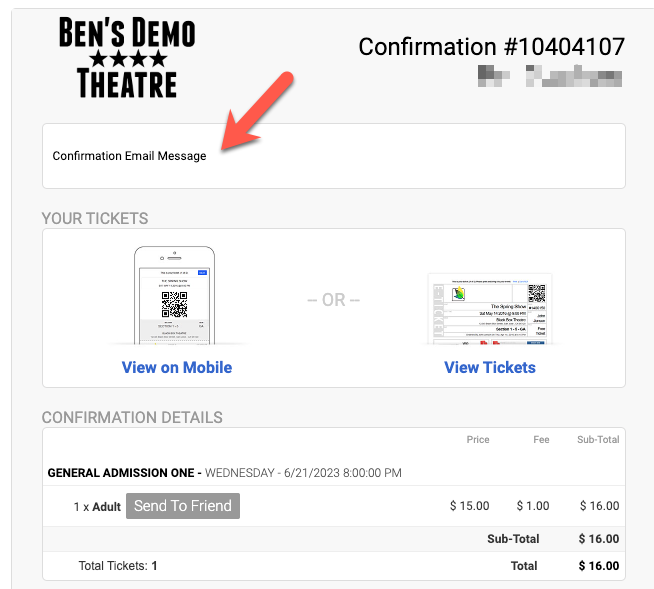
Task: Open the View Tickets link
Action: (490, 367)
